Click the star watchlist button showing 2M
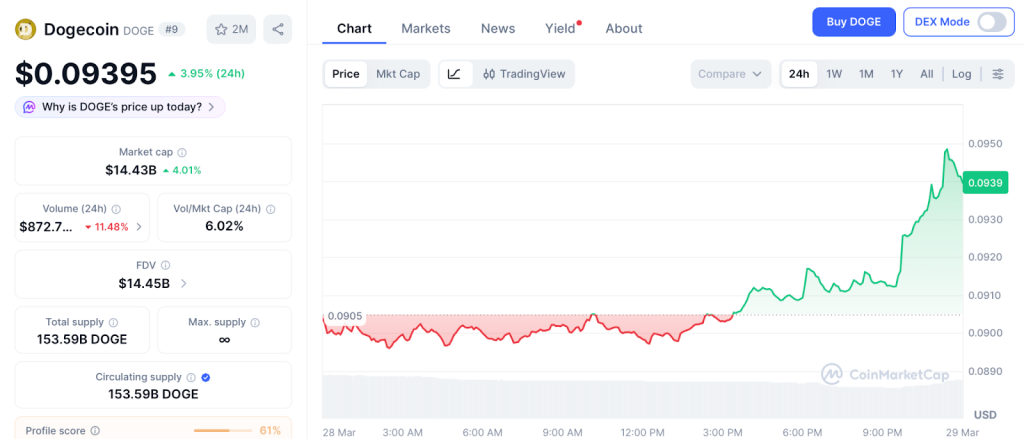Image resolution: width=1024 pixels, height=439 pixels. 231,29
